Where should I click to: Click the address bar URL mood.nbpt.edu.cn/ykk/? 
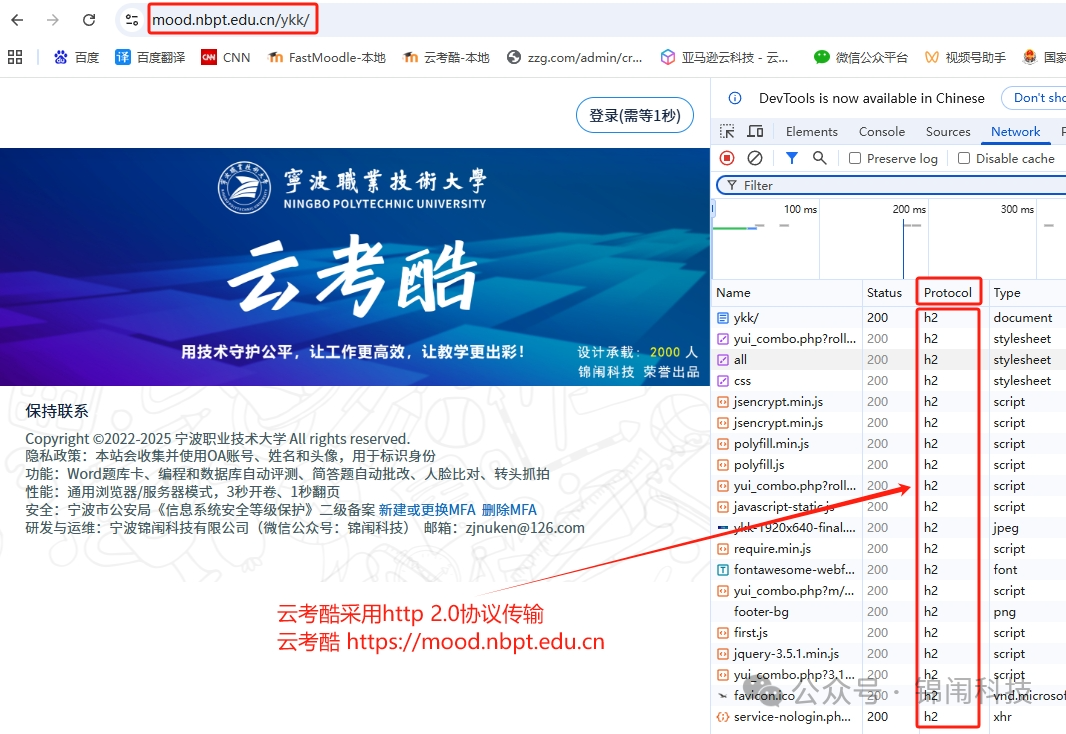click(x=231, y=20)
